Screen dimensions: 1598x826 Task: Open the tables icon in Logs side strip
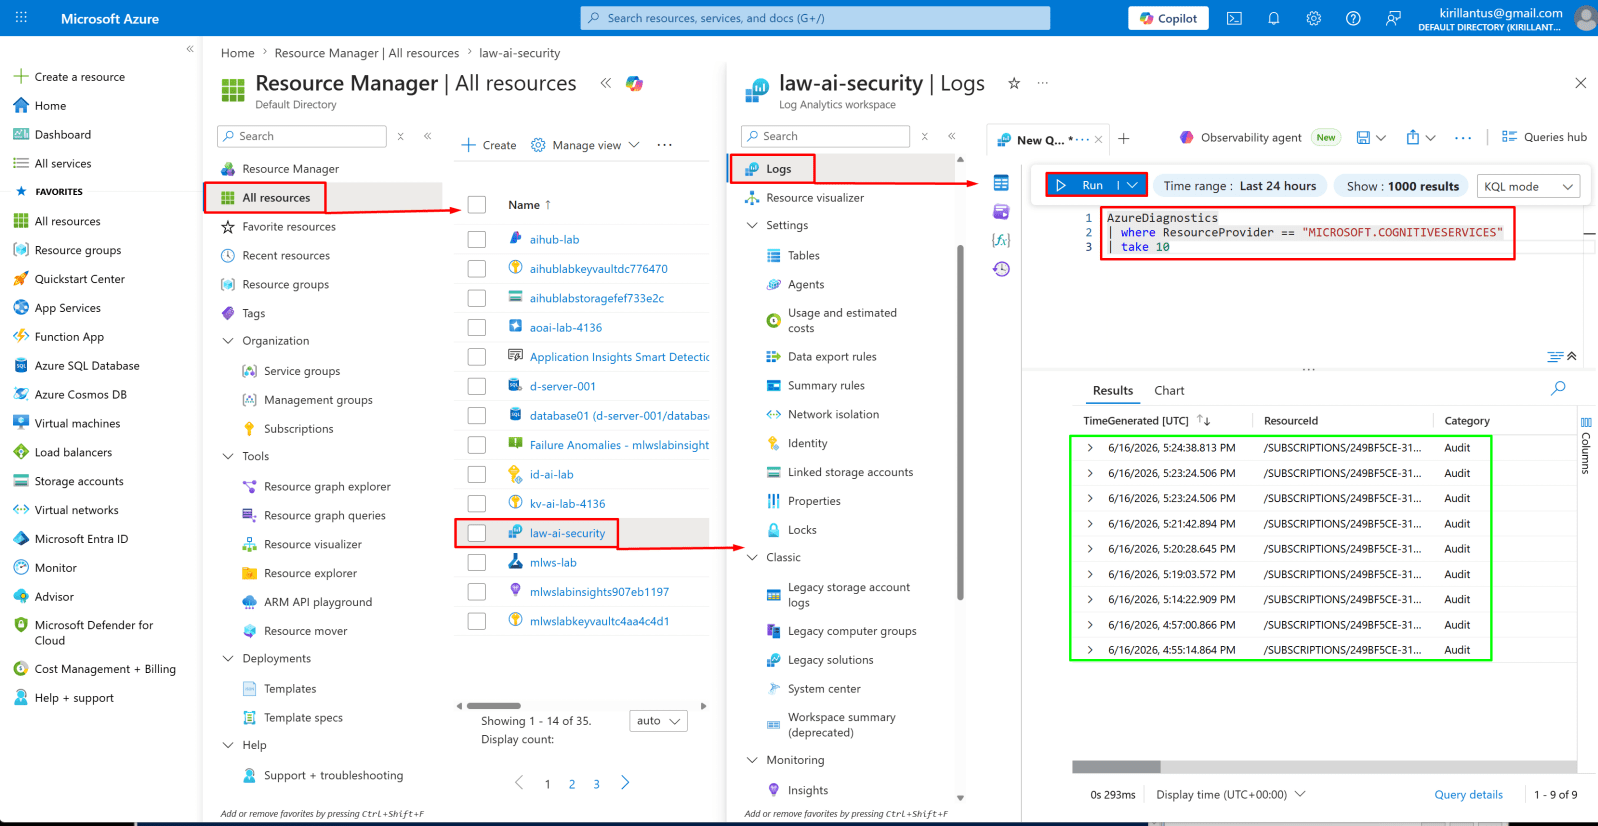(1001, 183)
